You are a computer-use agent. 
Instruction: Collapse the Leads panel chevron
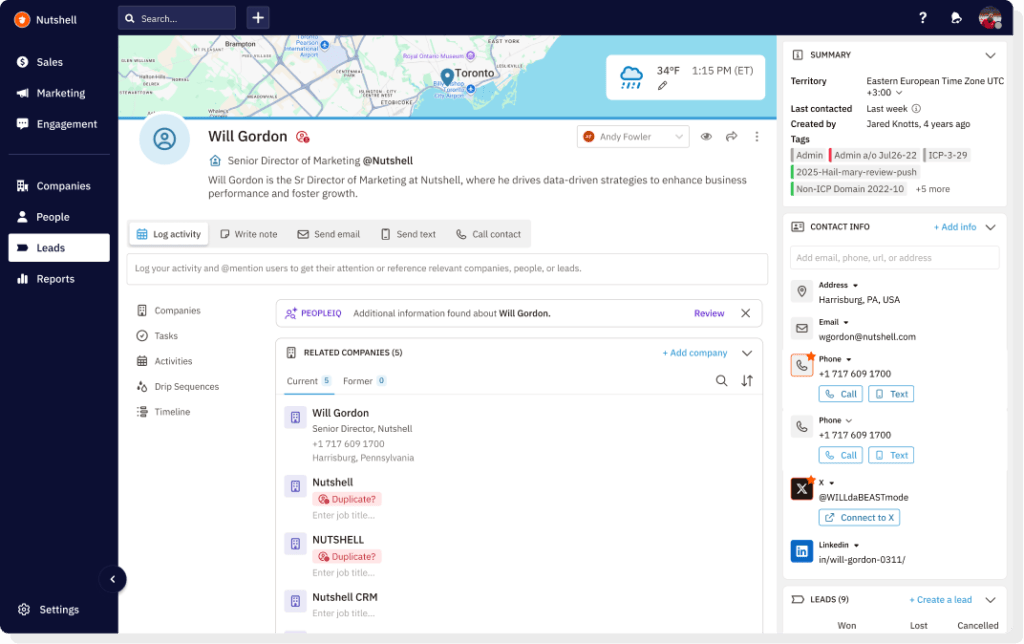pos(990,600)
